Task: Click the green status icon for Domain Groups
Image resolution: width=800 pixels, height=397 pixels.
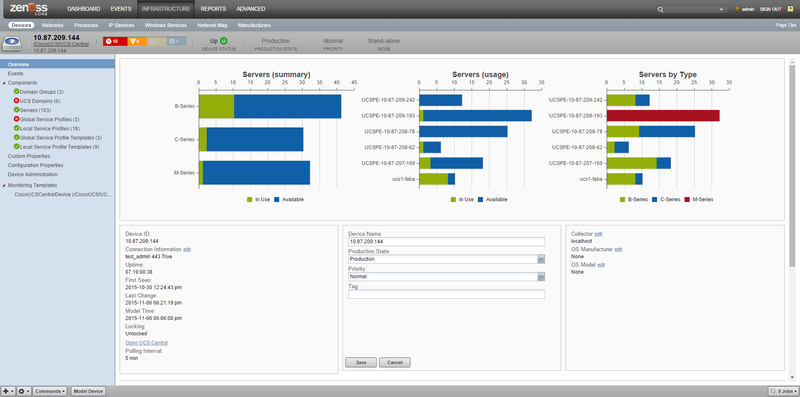Action: 16,92
